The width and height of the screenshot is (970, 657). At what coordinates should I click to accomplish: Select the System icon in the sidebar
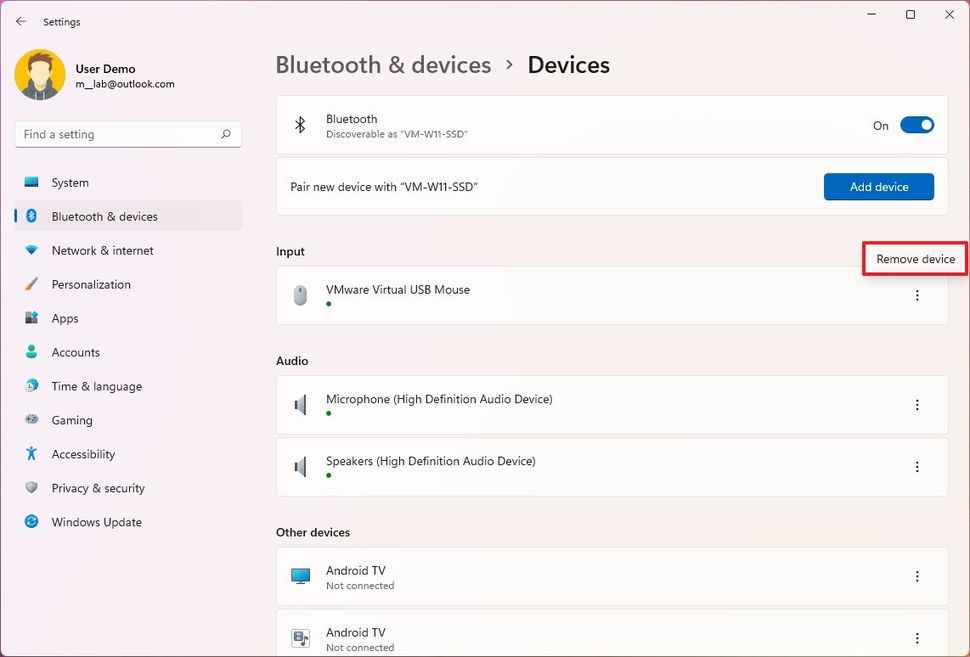pyautogui.click(x=33, y=182)
